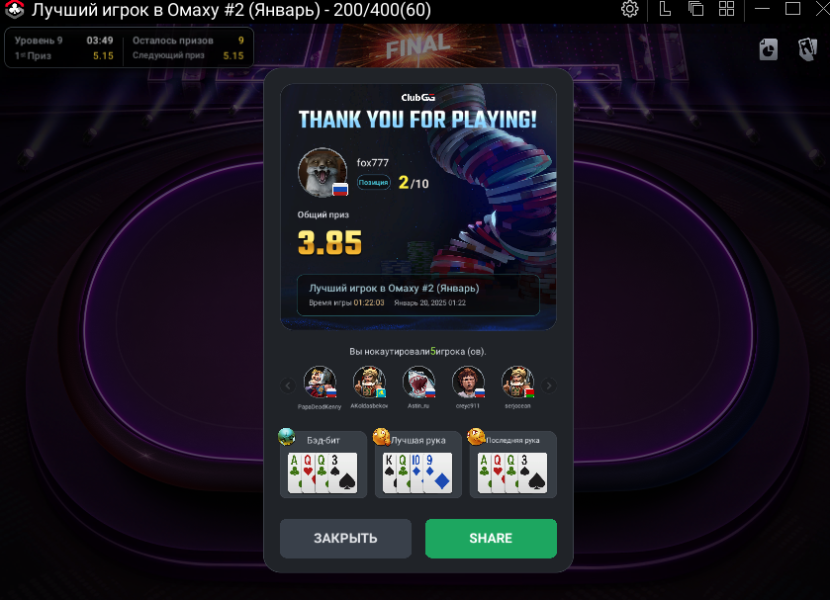Click the ClubGG app logo in title bar
This screenshot has height=600, width=830.
click(x=14, y=10)
